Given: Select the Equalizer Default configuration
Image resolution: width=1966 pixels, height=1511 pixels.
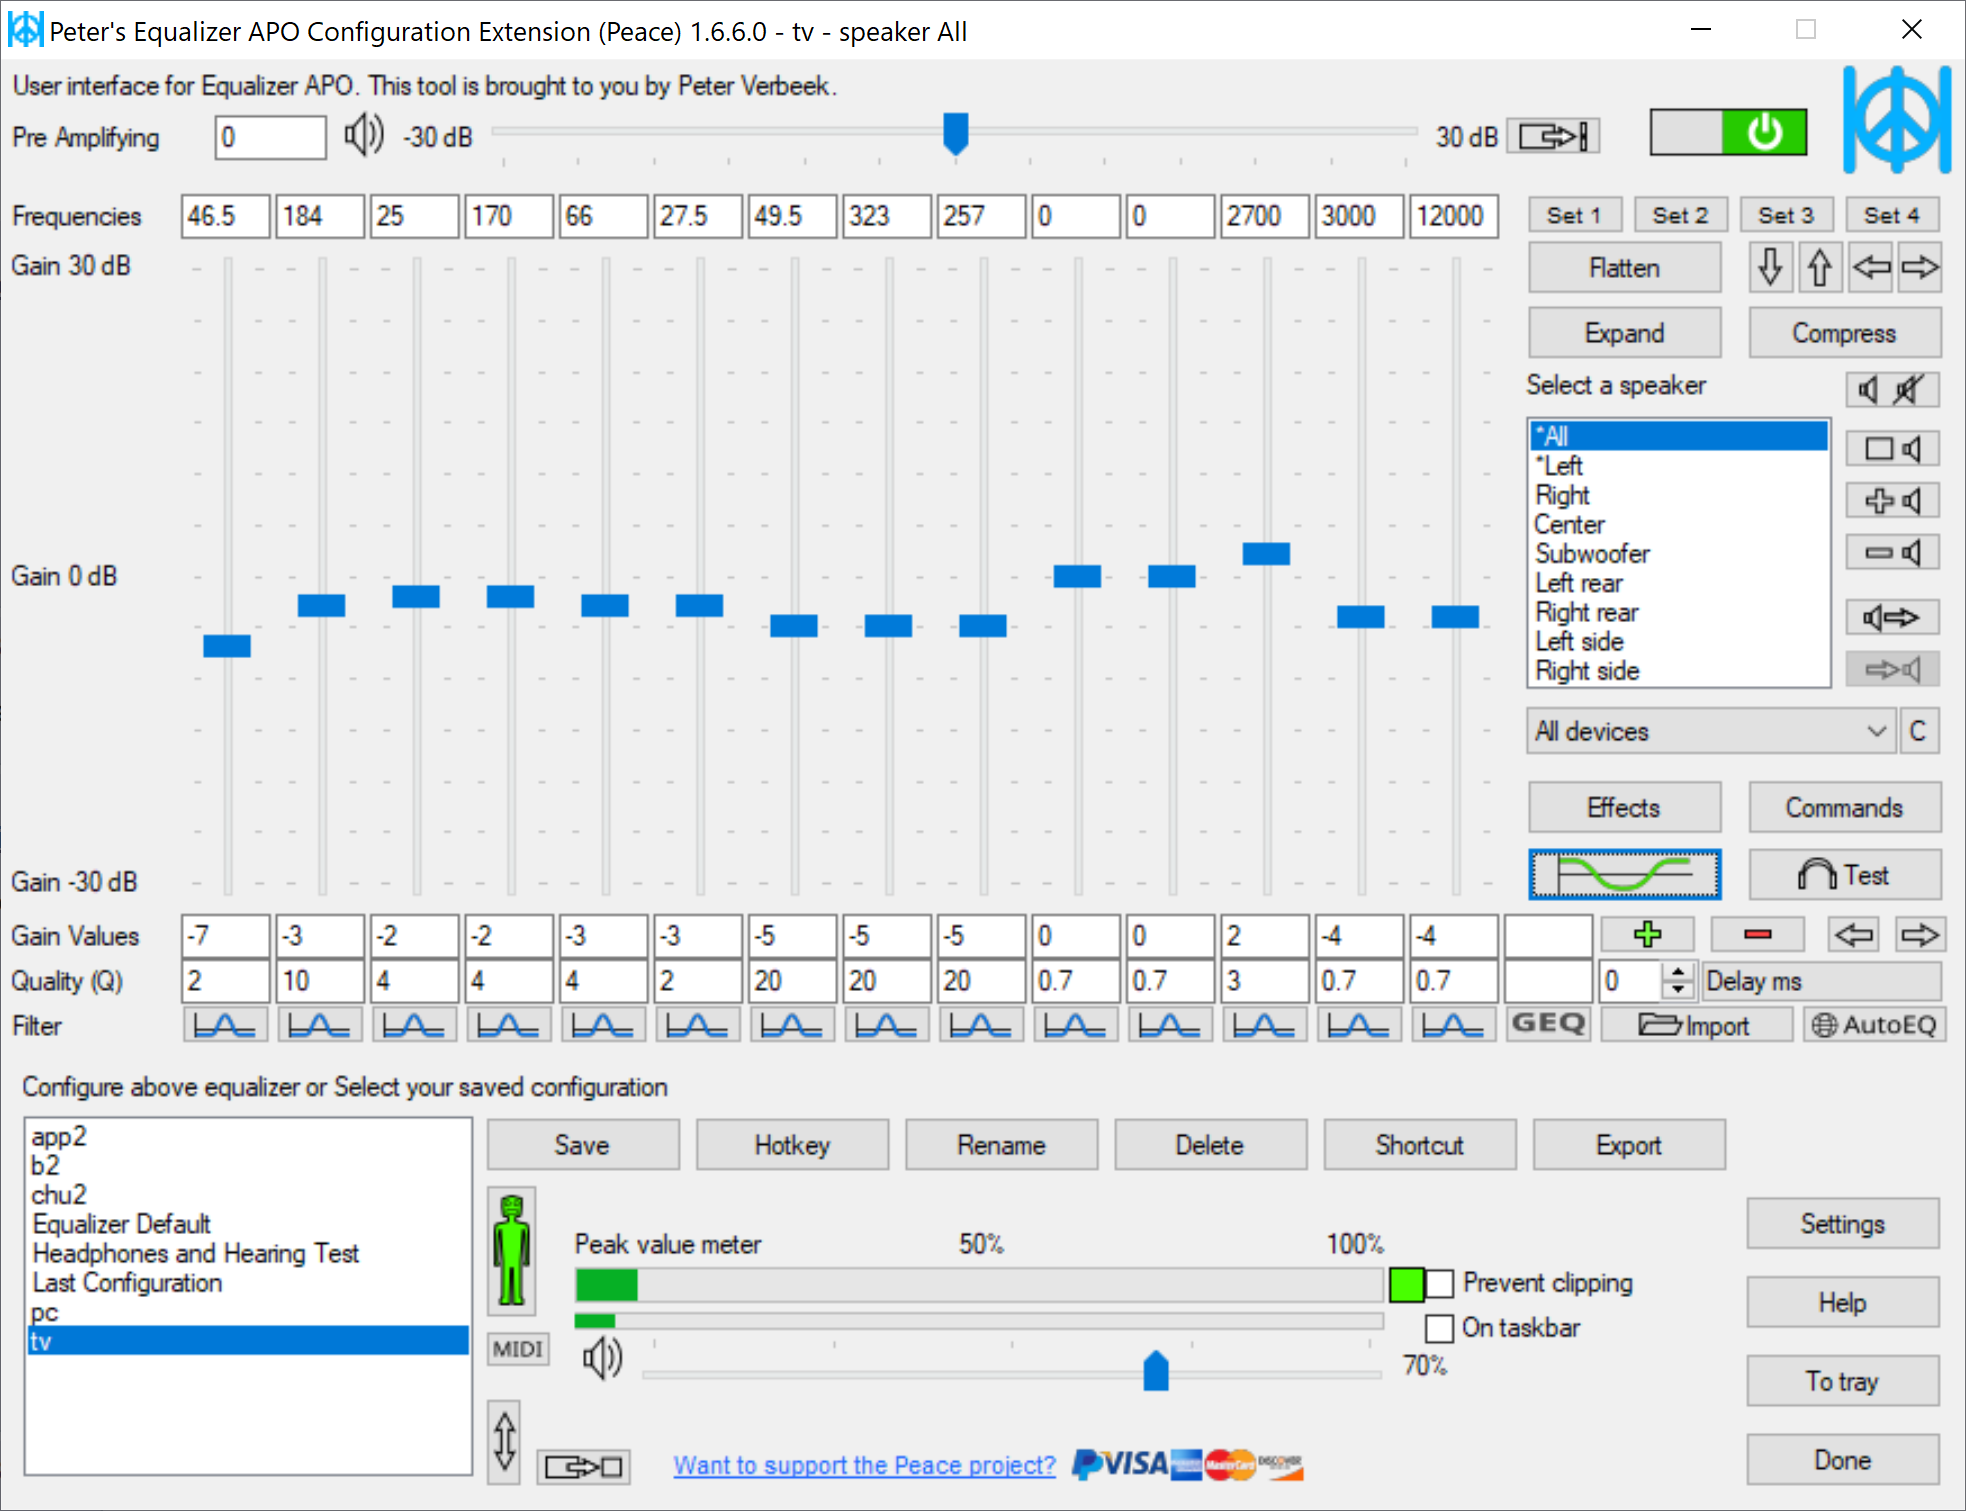Looking at the screenshot, I should (121, 1224).
